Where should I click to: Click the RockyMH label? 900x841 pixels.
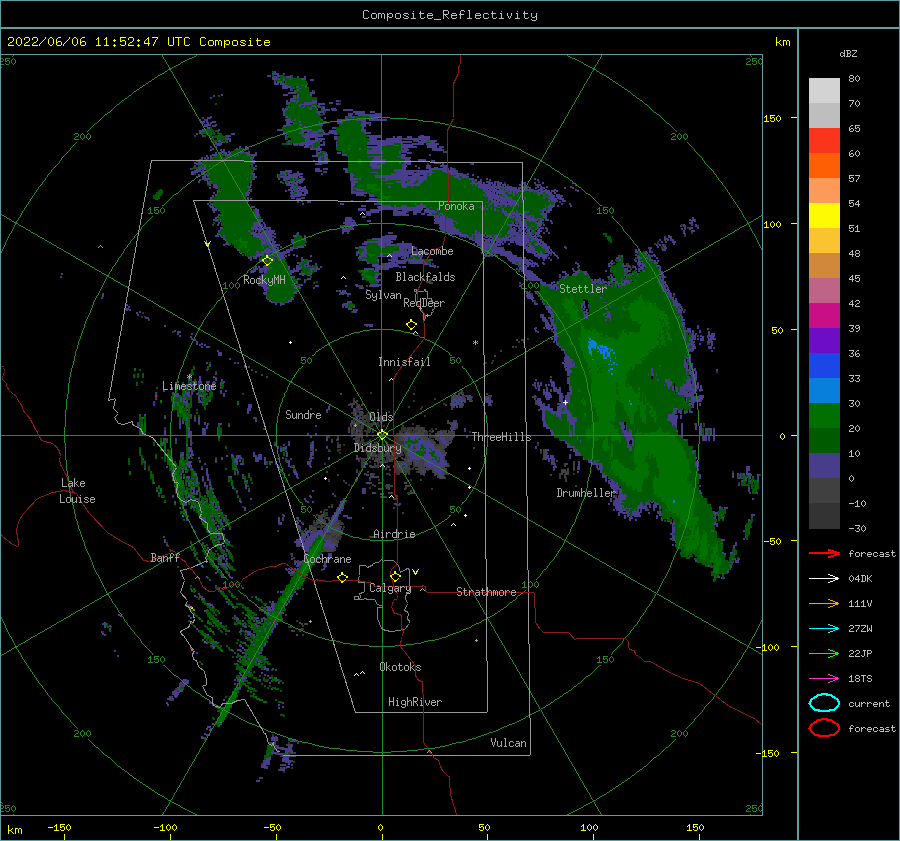click(264, 280)
